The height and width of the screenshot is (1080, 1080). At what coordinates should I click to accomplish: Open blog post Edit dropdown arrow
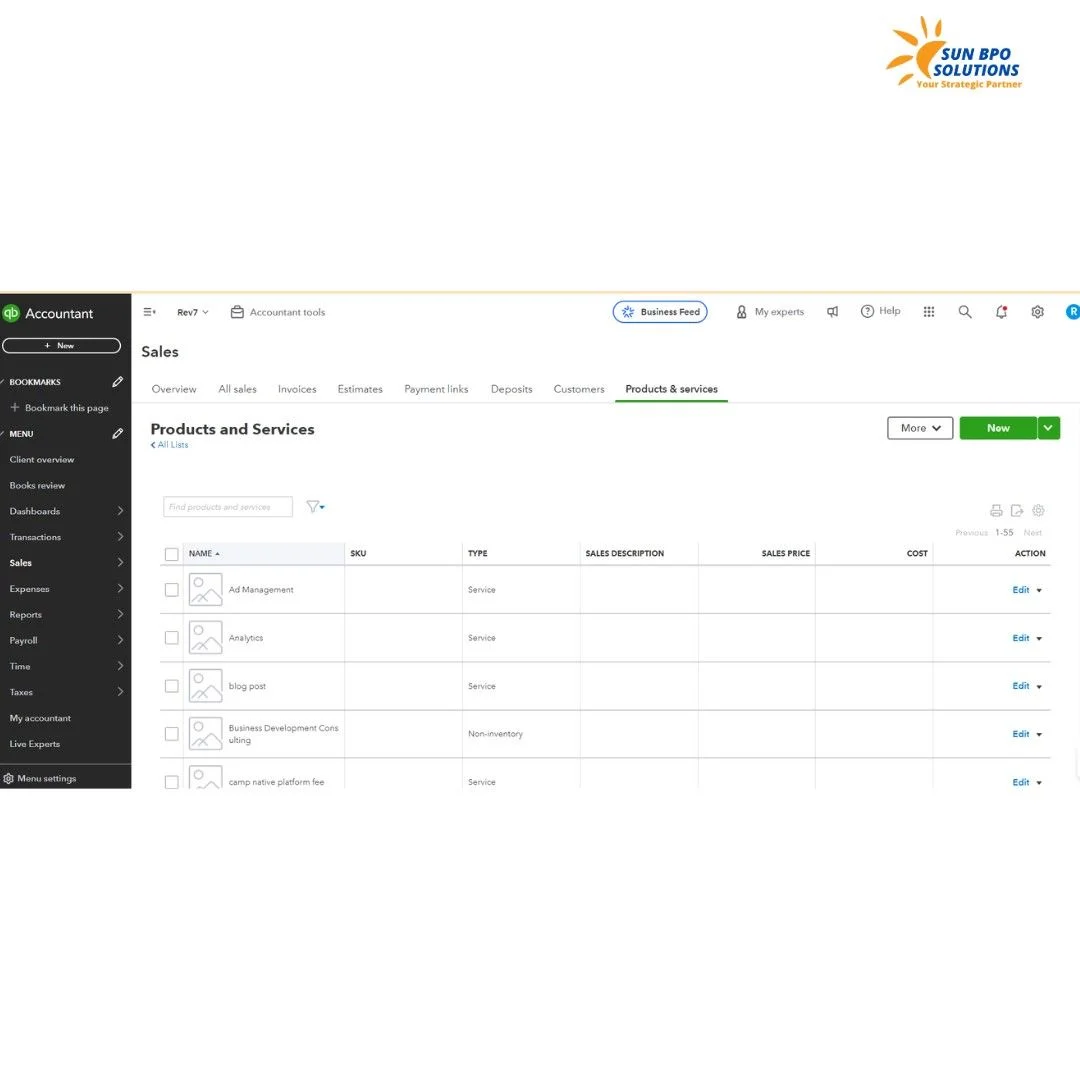tap(1039, 687)
